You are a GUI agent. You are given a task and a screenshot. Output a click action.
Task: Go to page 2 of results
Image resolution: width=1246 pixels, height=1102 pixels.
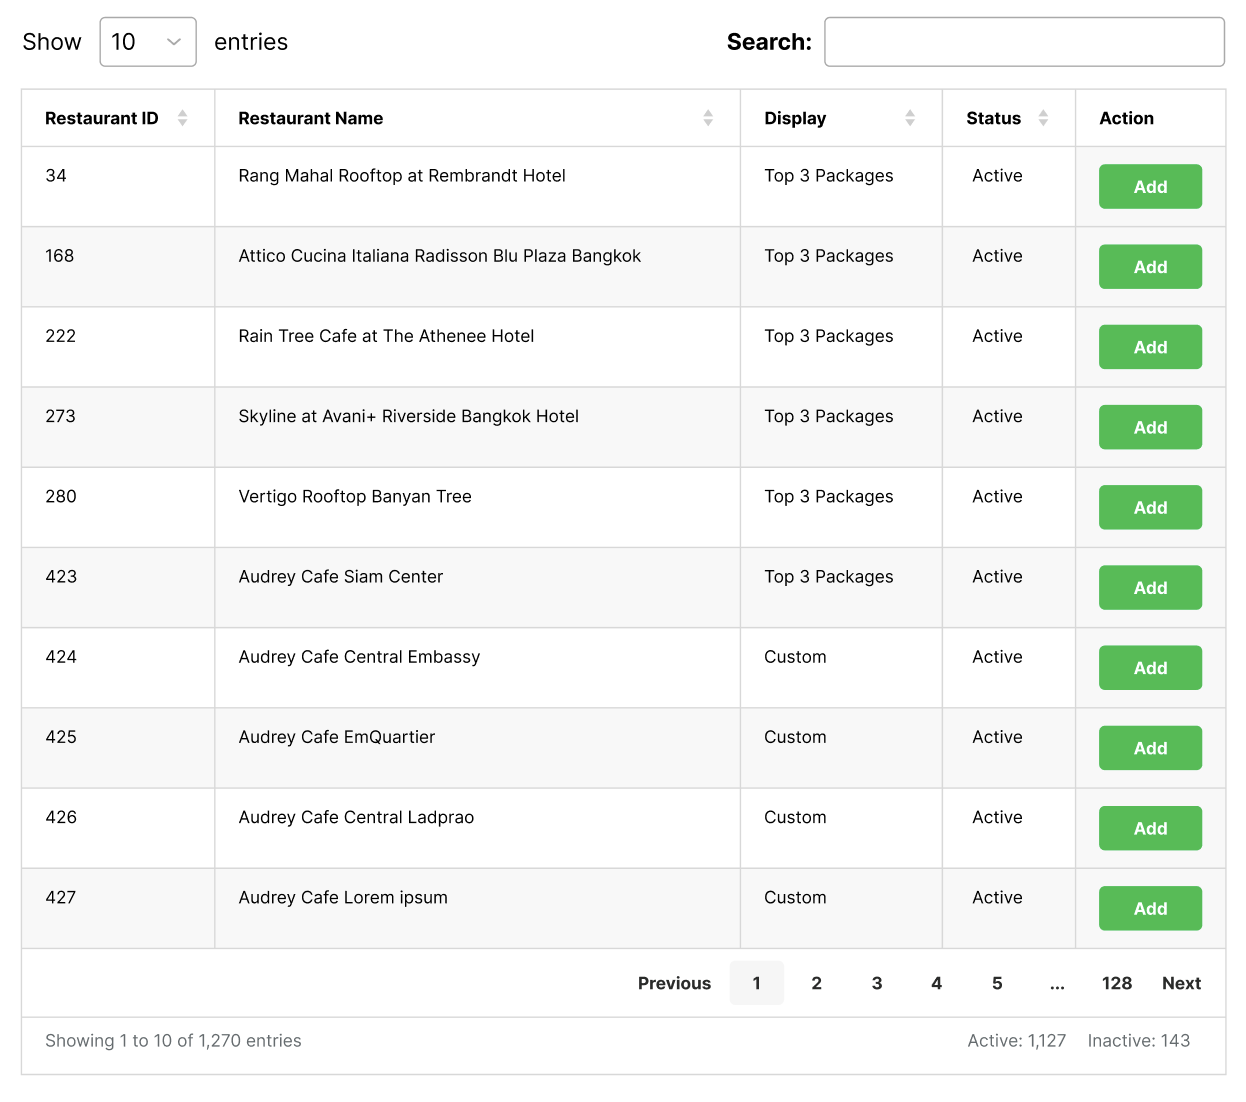(816, 983)
